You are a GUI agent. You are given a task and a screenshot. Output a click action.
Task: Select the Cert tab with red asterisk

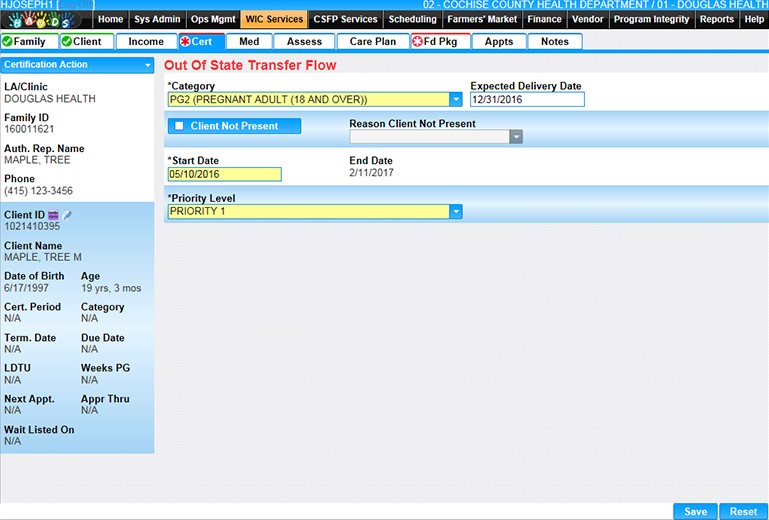[200, 42]
